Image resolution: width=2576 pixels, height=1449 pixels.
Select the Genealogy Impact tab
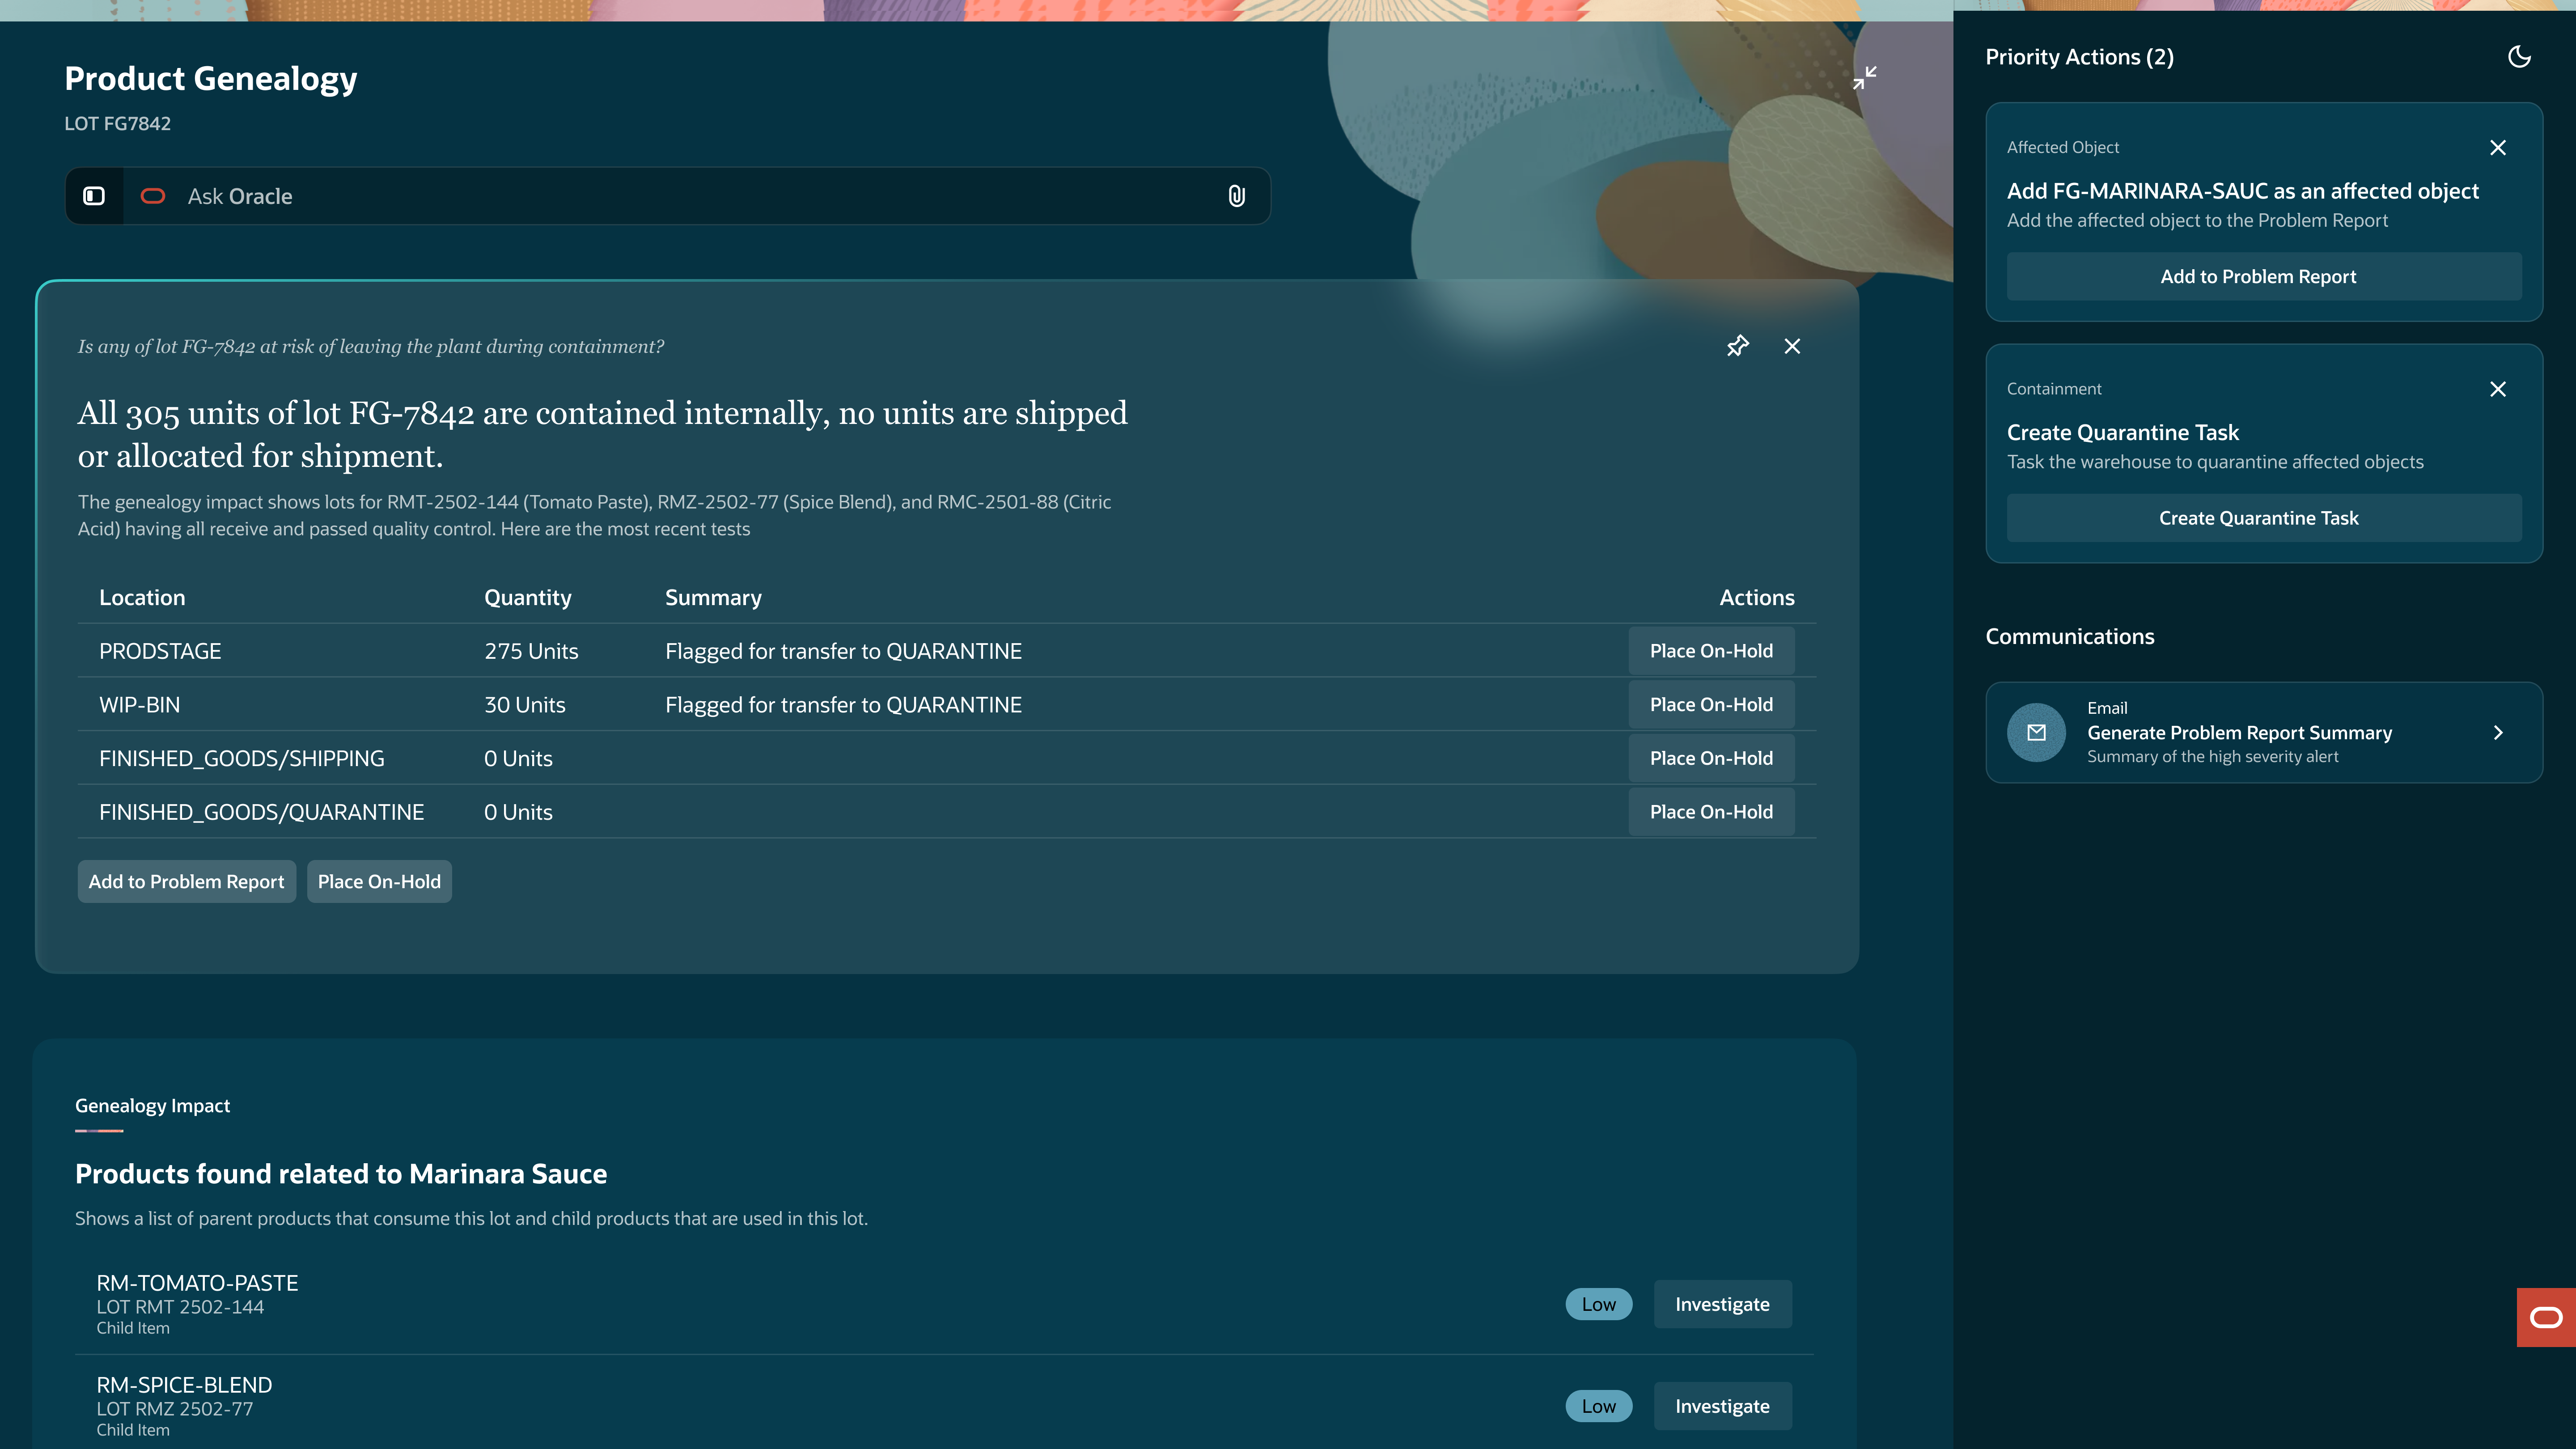(152, 1106)
